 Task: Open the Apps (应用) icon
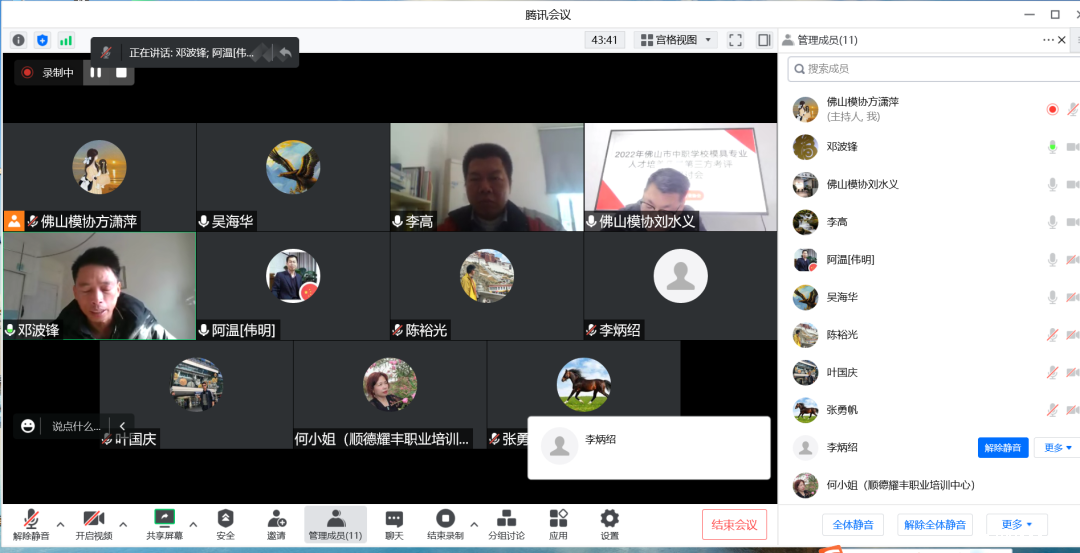click(558, 518)
